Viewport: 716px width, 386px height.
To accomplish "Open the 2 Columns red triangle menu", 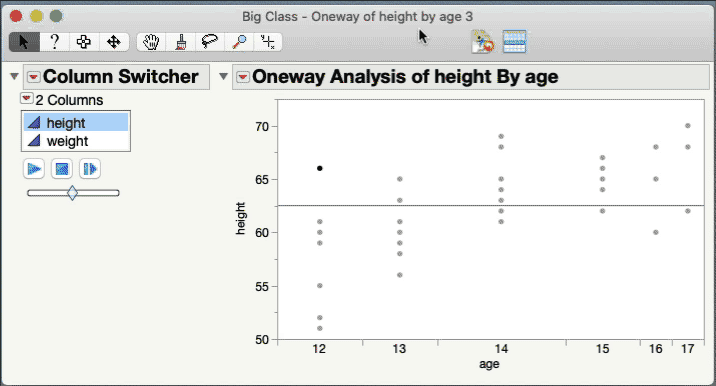I will click(26, 98).
